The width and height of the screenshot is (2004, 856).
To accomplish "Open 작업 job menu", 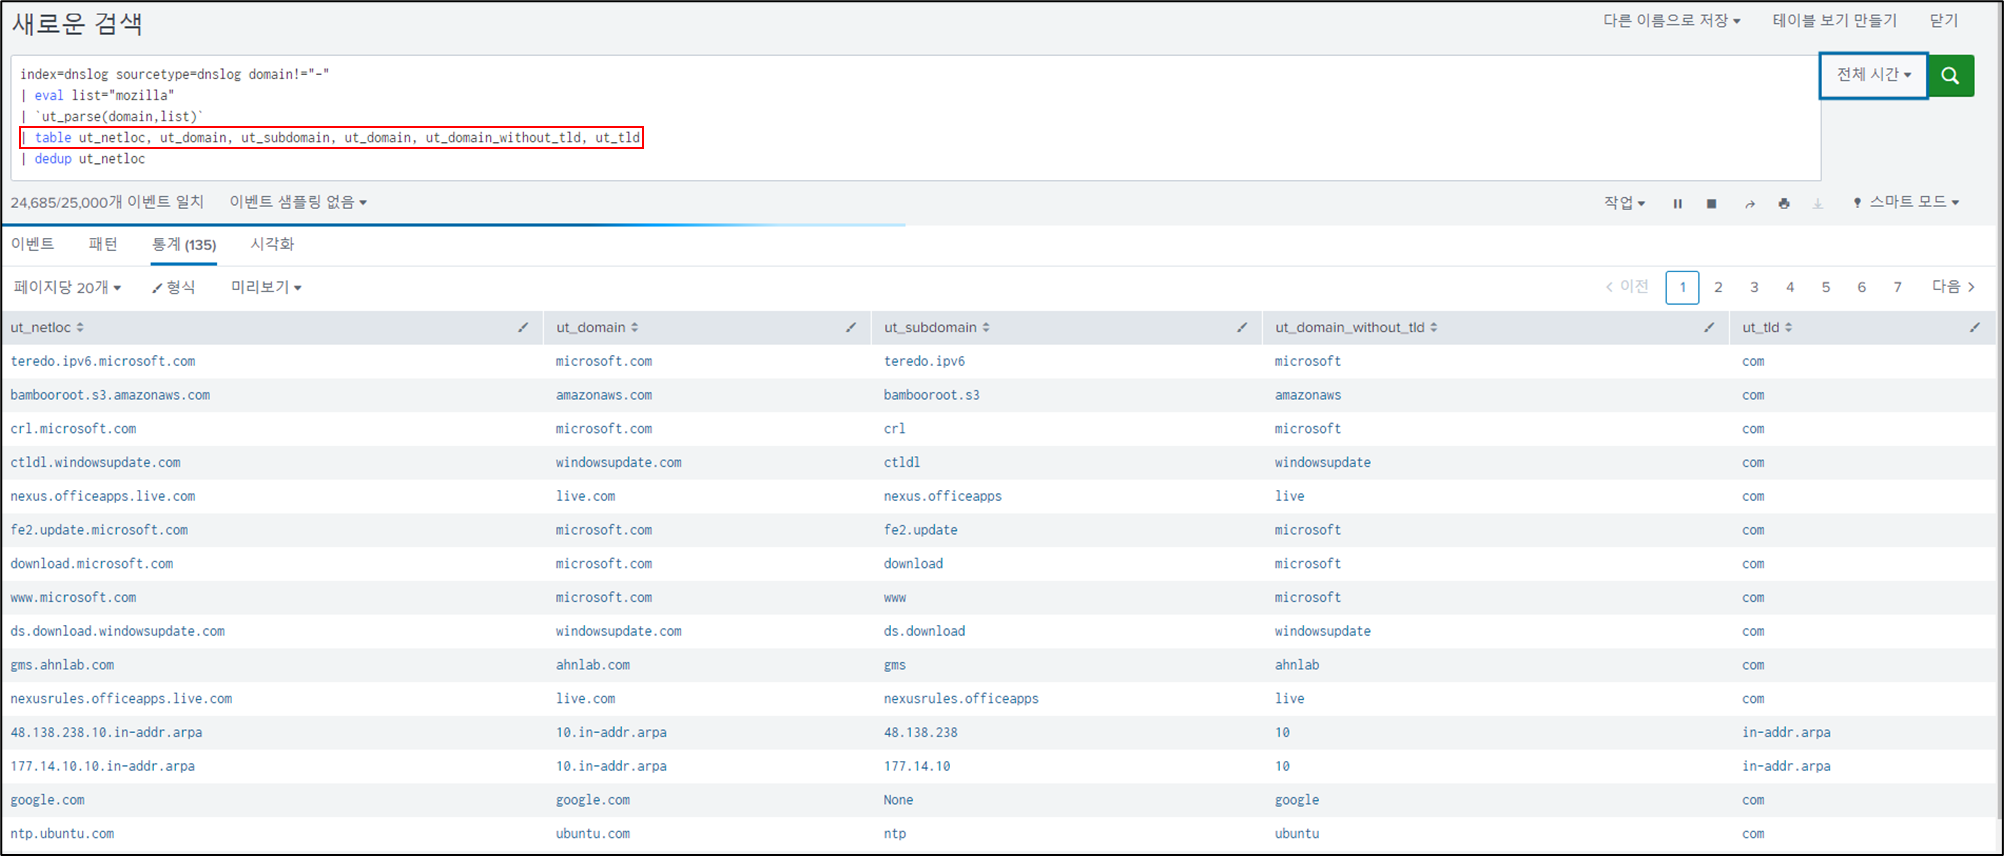I will [1624, 203].
